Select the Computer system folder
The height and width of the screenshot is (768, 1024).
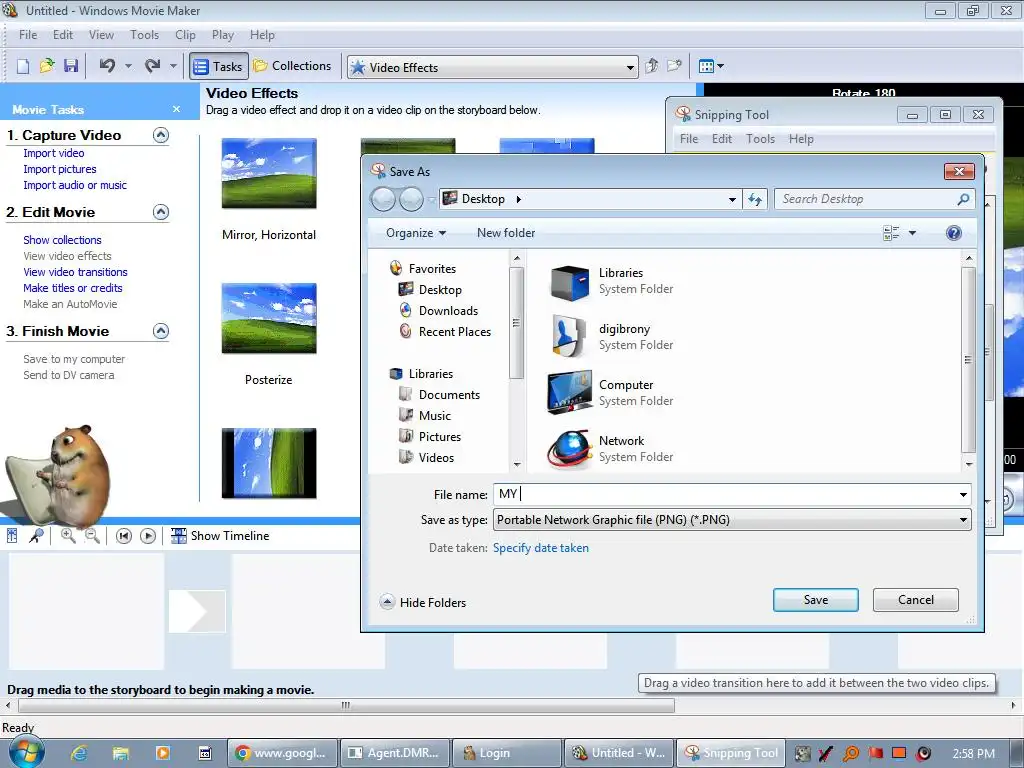[612, 393]
